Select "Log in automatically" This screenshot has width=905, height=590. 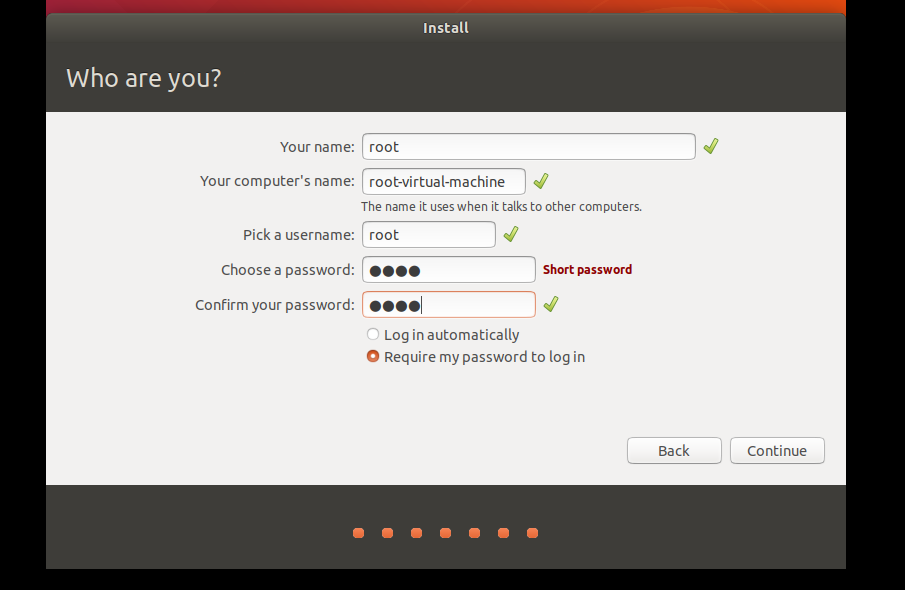point(372,334)
